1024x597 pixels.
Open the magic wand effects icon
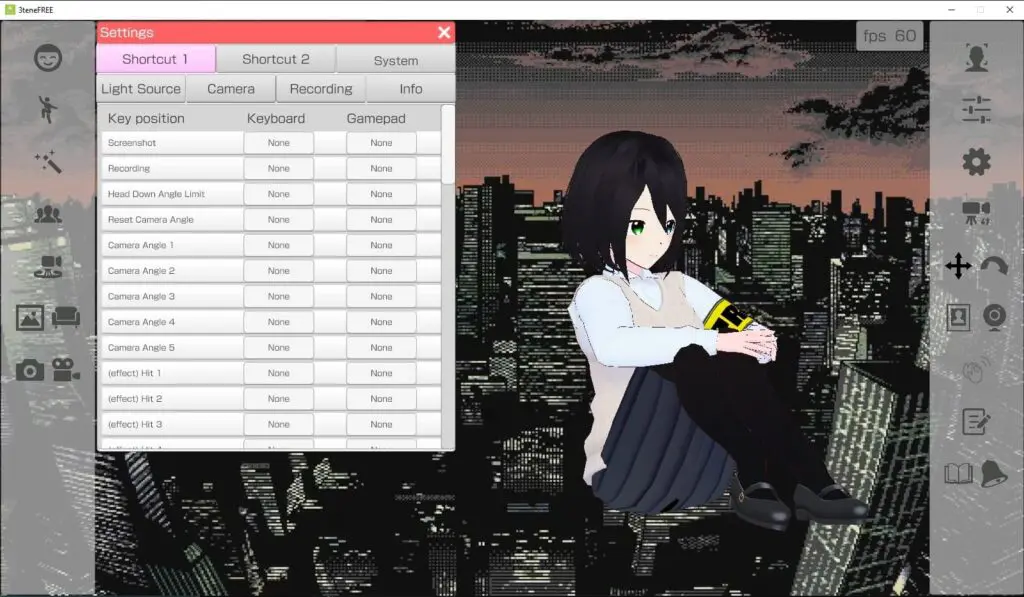pyautogui.click(x=48, y=161)
